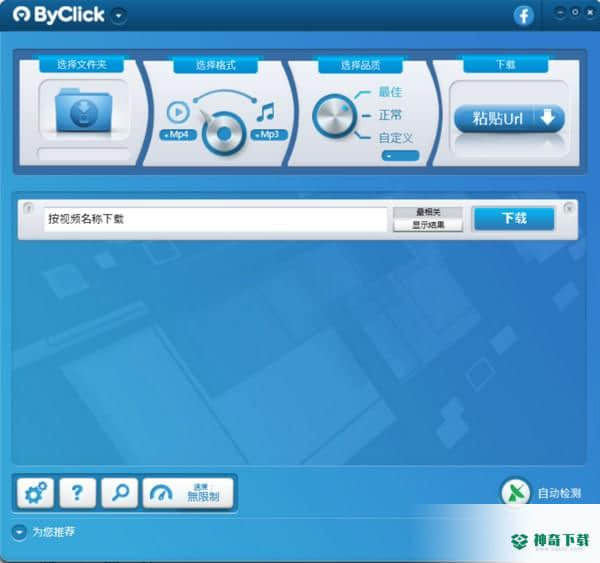
Task: Select the 显示结果 search option
Action: (x=428, y=225)
